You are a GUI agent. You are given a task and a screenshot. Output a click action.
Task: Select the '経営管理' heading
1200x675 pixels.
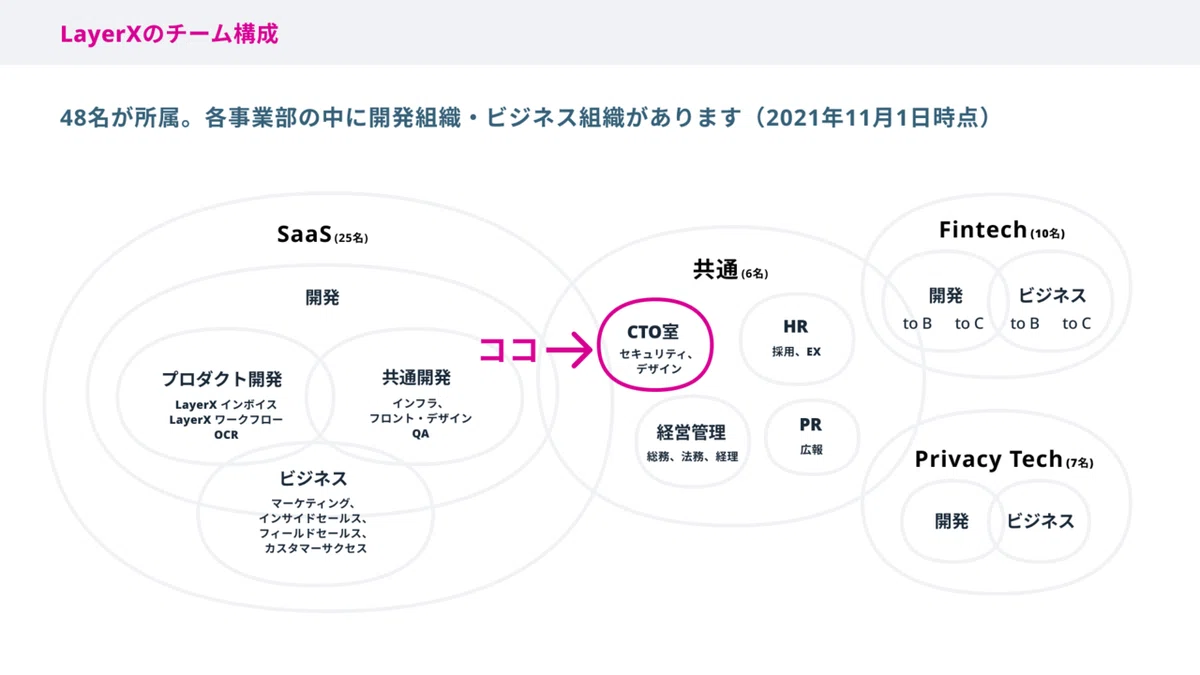pos(691,433)
